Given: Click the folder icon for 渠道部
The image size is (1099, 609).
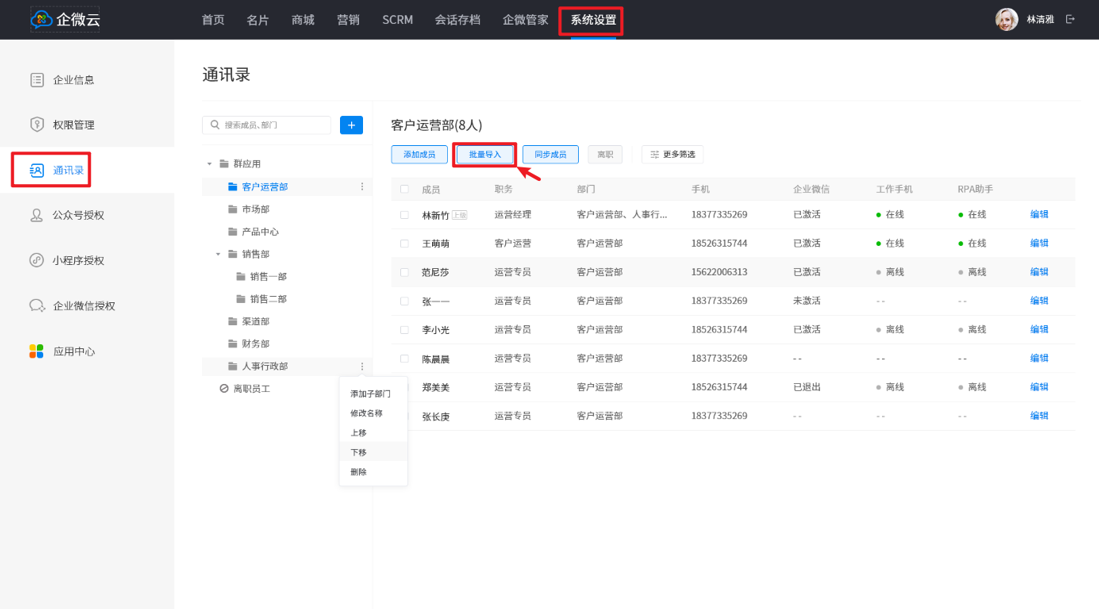Looking at the screenshot, I should tap(233, 321).
